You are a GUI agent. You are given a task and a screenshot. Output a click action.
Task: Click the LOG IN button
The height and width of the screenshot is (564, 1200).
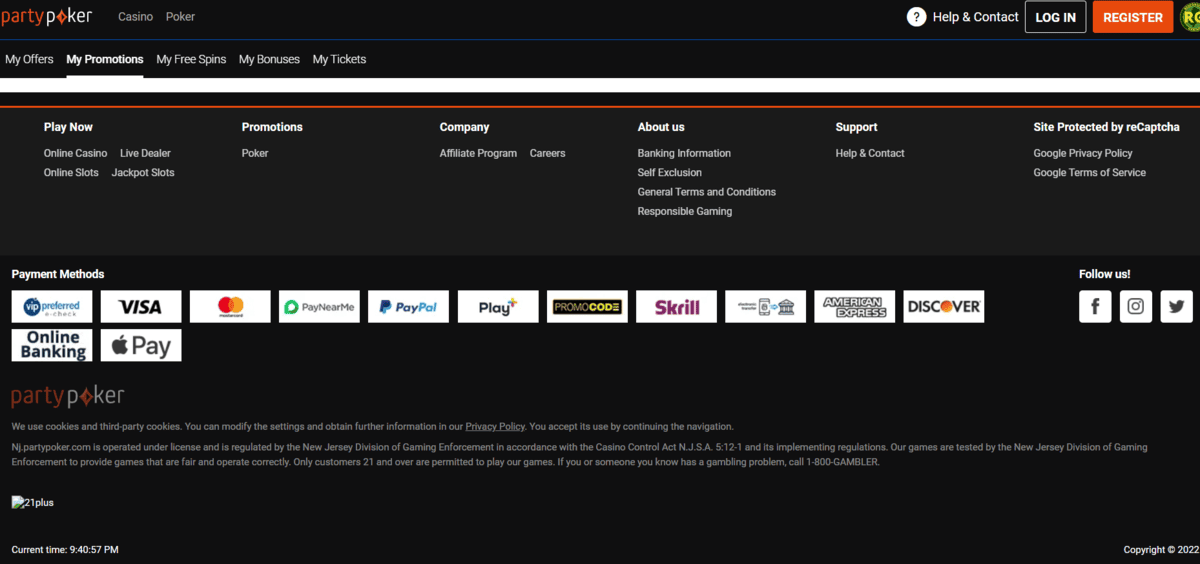tap(1056, 17)
